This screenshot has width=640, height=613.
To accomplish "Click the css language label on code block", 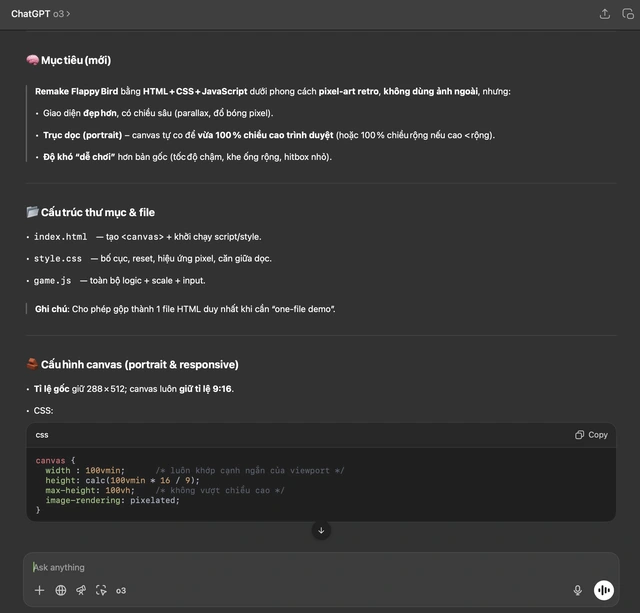I will pyautogui.click(x=42, y=435).
